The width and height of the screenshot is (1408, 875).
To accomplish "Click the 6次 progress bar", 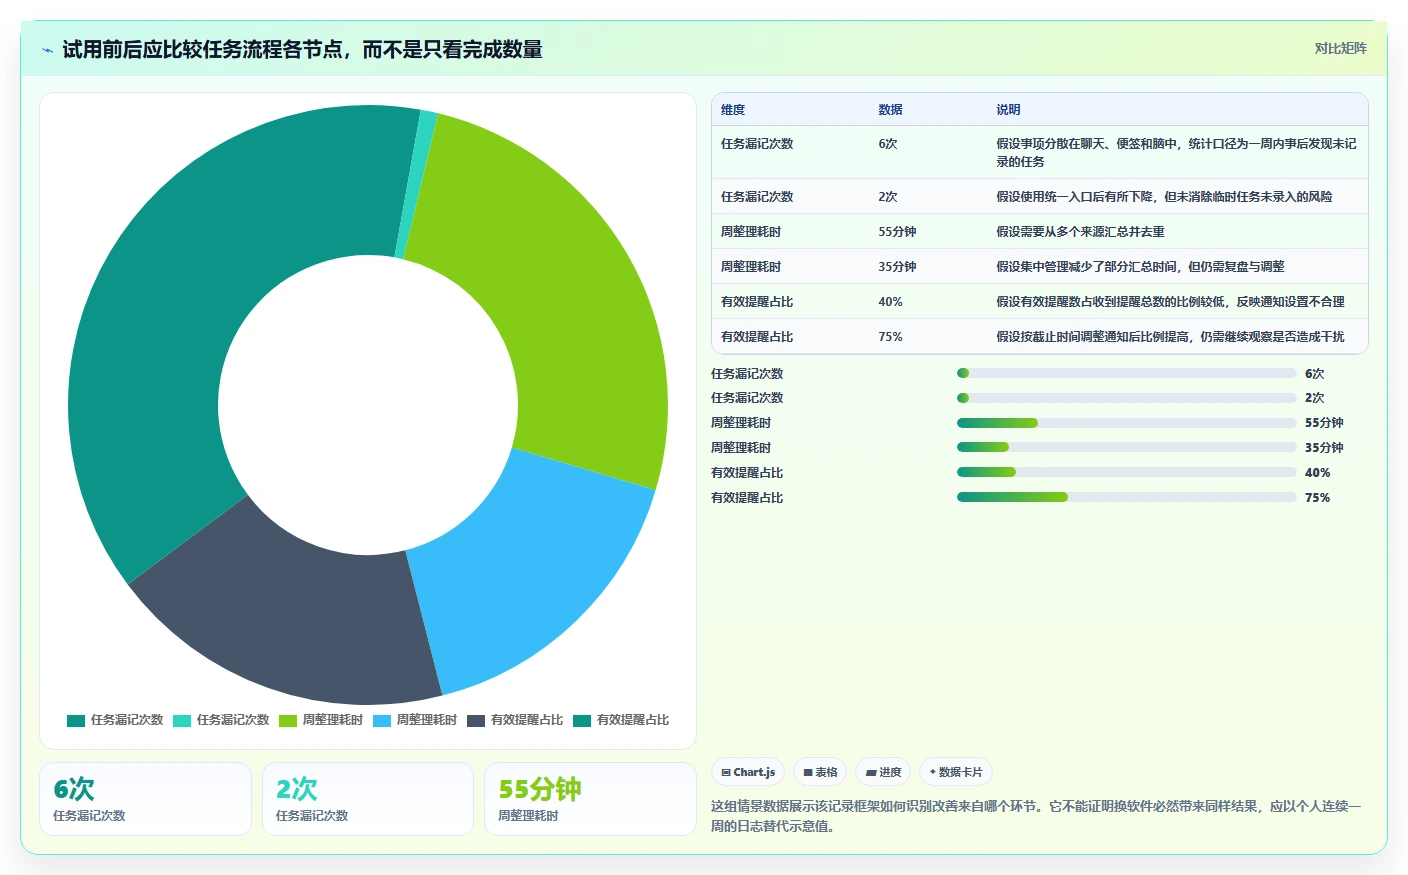I will click(x=1126, y=373).
